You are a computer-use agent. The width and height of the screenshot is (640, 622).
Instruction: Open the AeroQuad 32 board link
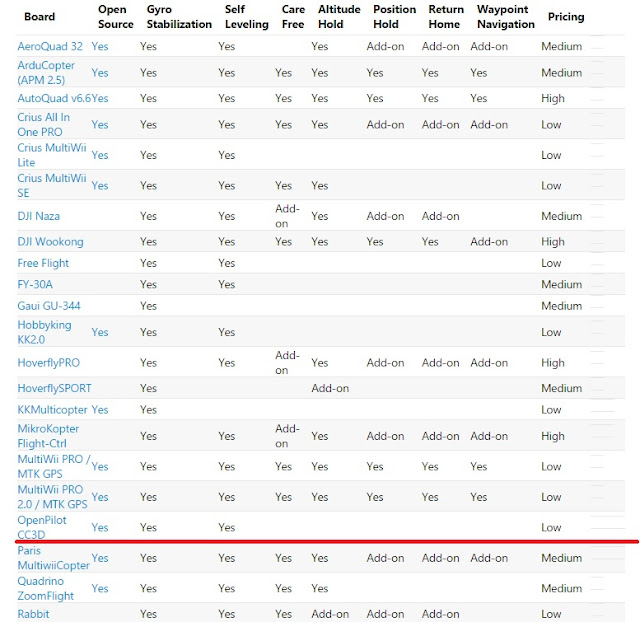coord(50,46)
